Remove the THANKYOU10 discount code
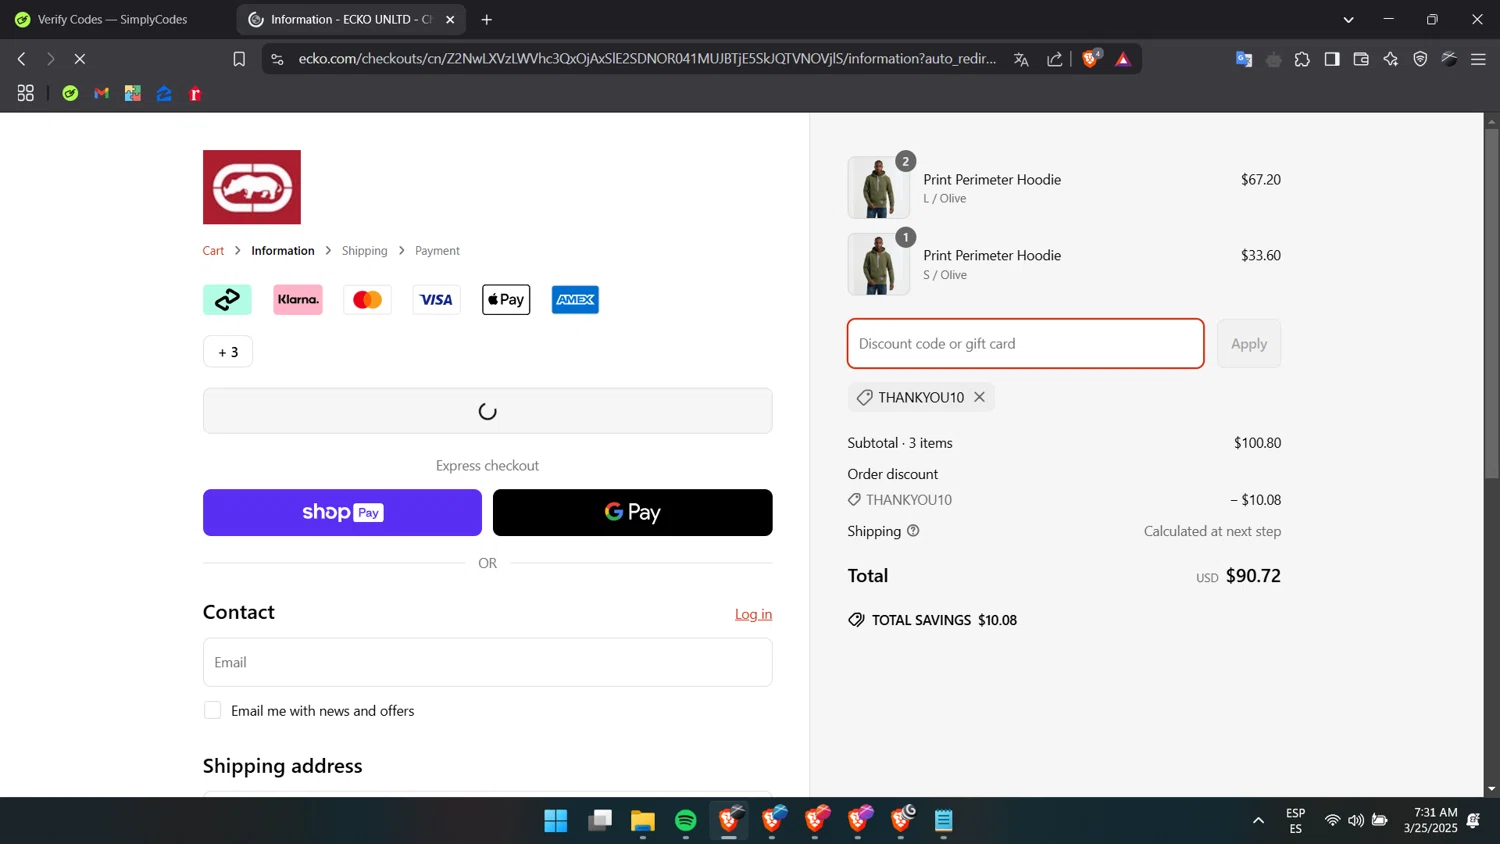This screenshot has height=844, width=1500. pyautogui.click(x=979, y=397)
